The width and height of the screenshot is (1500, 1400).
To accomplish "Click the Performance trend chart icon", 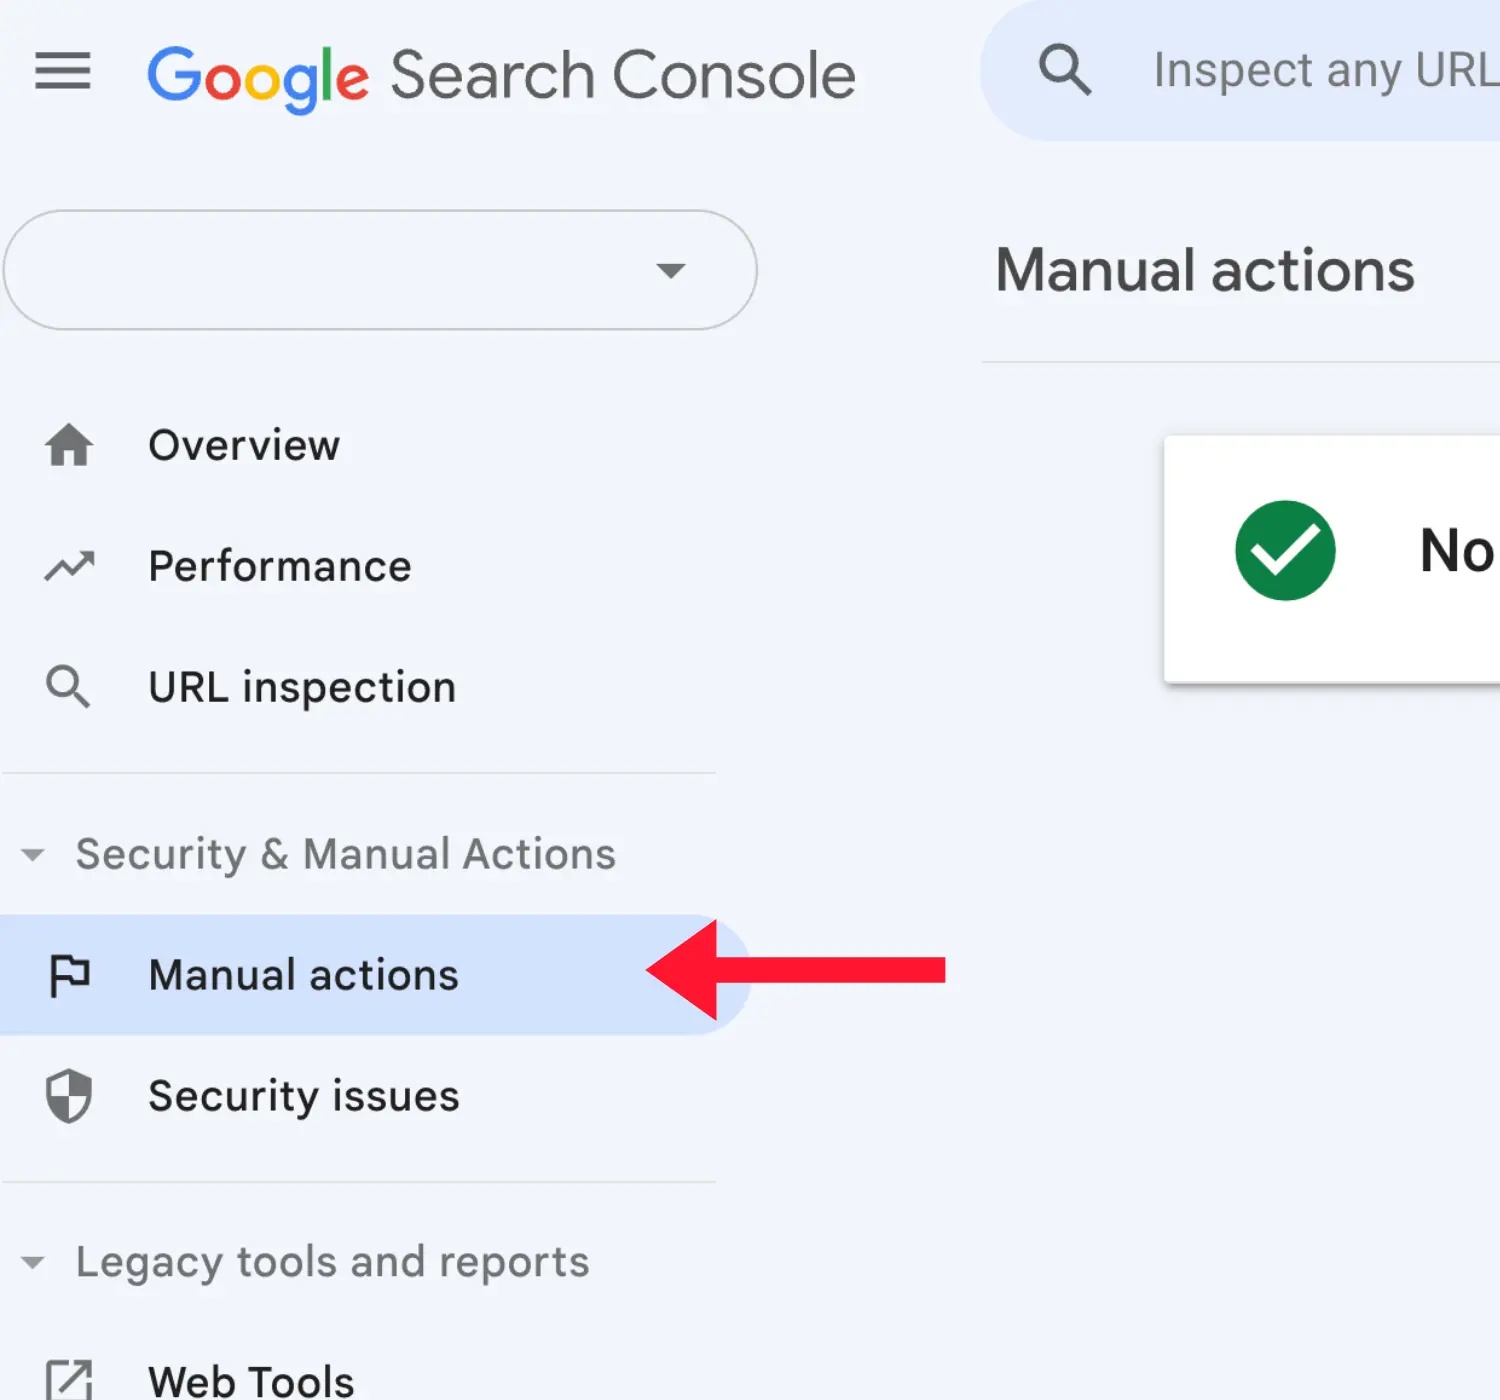I will click(x=67, y=566).
